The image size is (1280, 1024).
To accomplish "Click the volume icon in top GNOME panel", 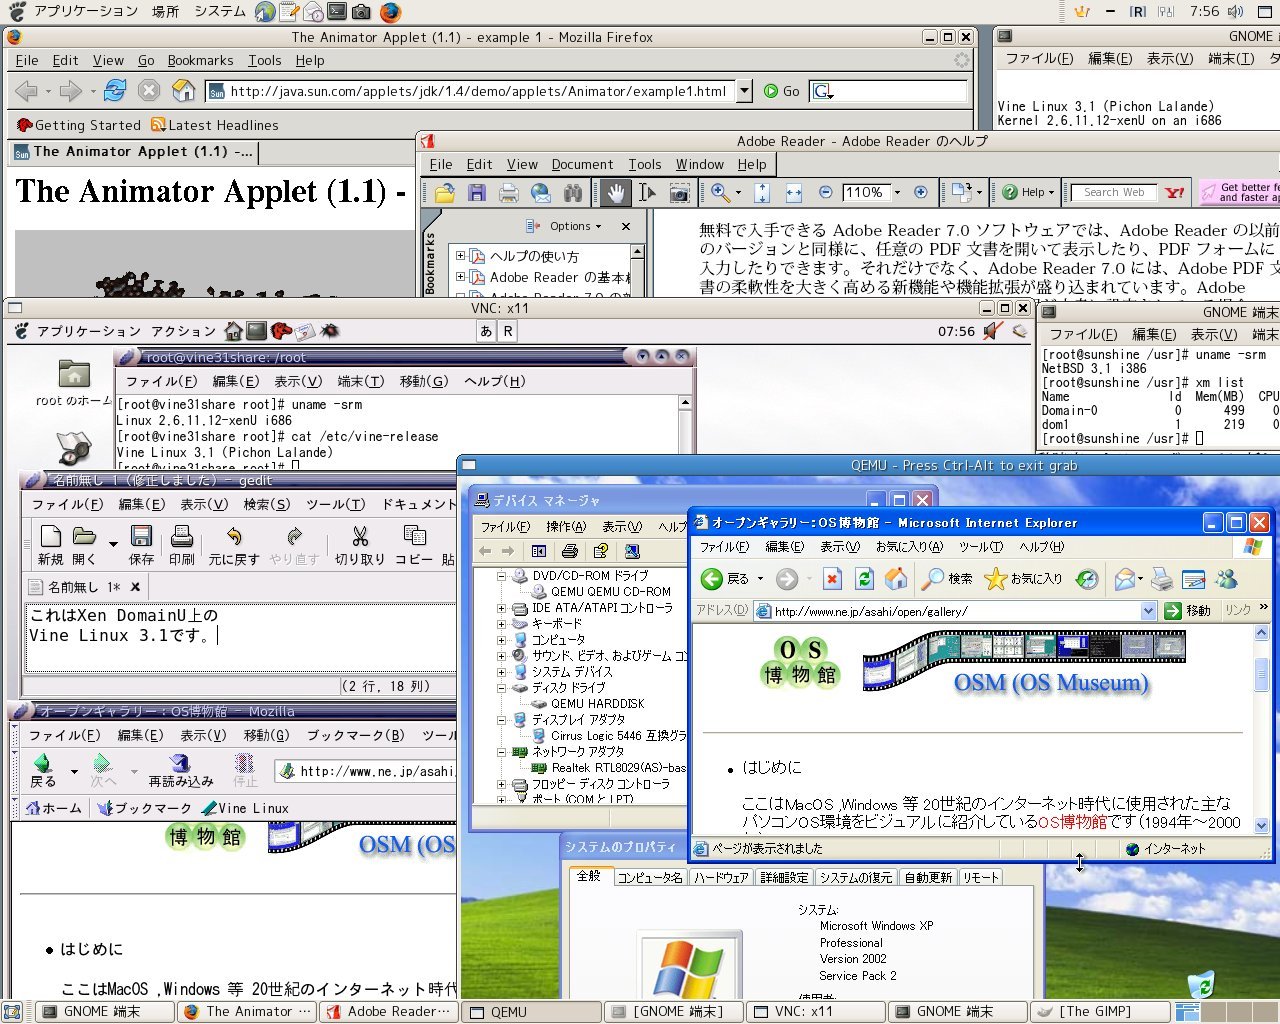I will (1235, 12).
